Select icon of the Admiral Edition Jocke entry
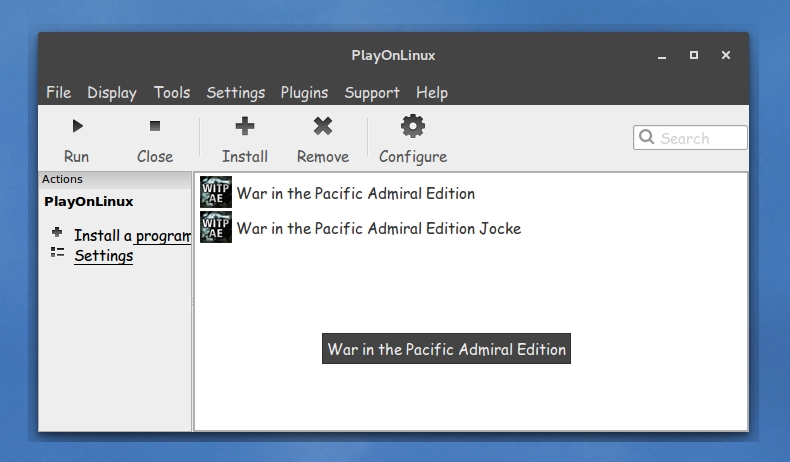 coord(216,227)
